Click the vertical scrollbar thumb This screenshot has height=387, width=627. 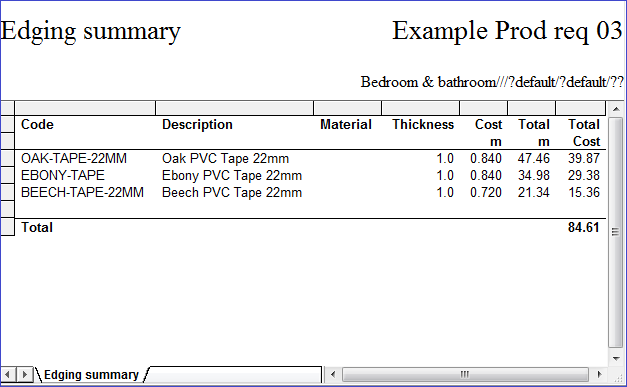pyautogui.click(x=616, y=232)
